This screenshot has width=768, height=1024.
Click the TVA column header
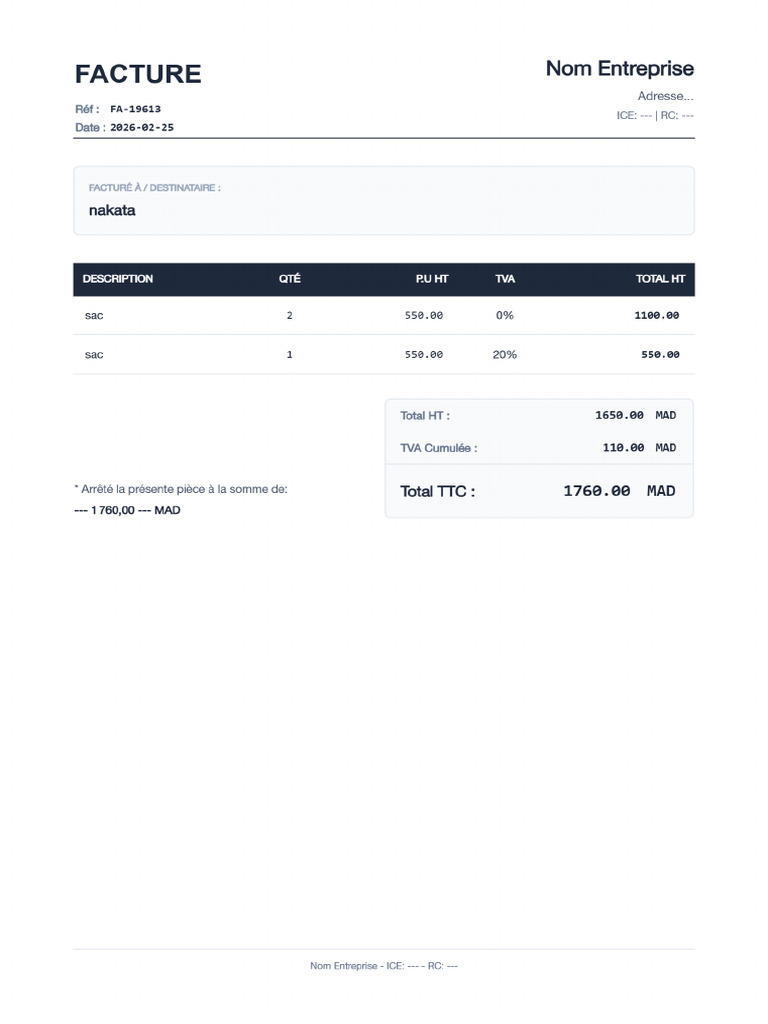505,279
